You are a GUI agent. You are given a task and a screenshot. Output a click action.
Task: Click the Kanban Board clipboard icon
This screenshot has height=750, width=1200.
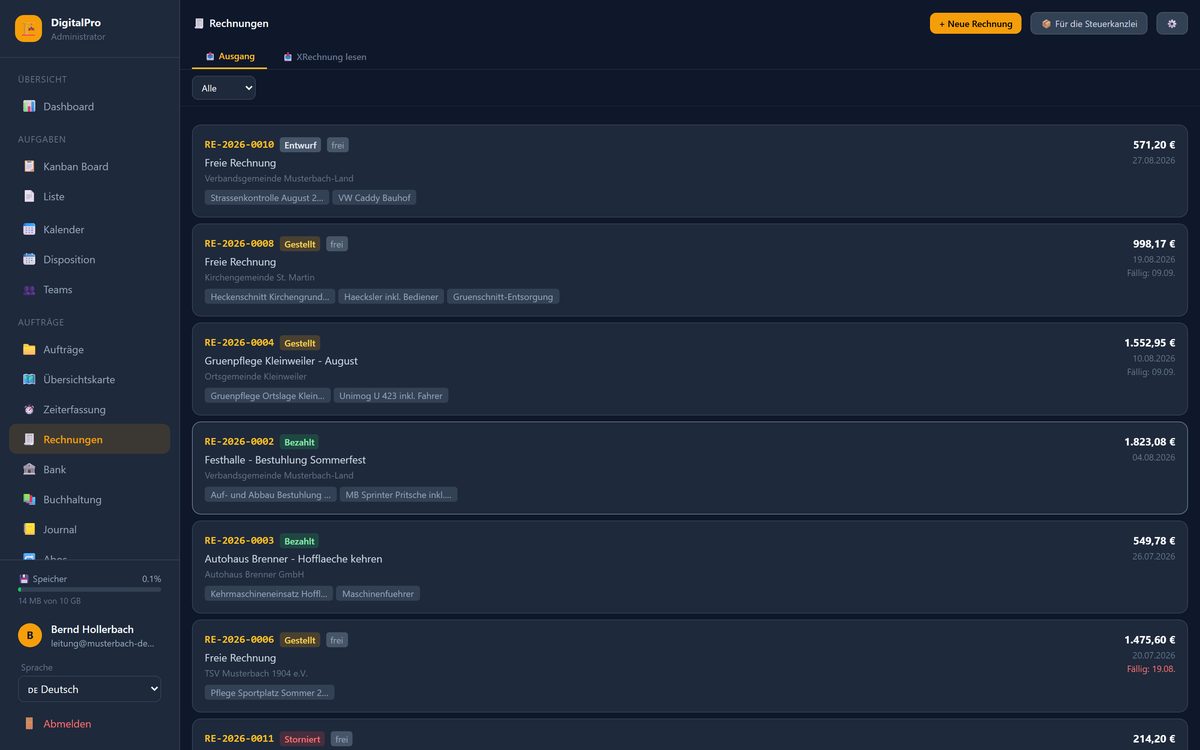pos(29,167)
